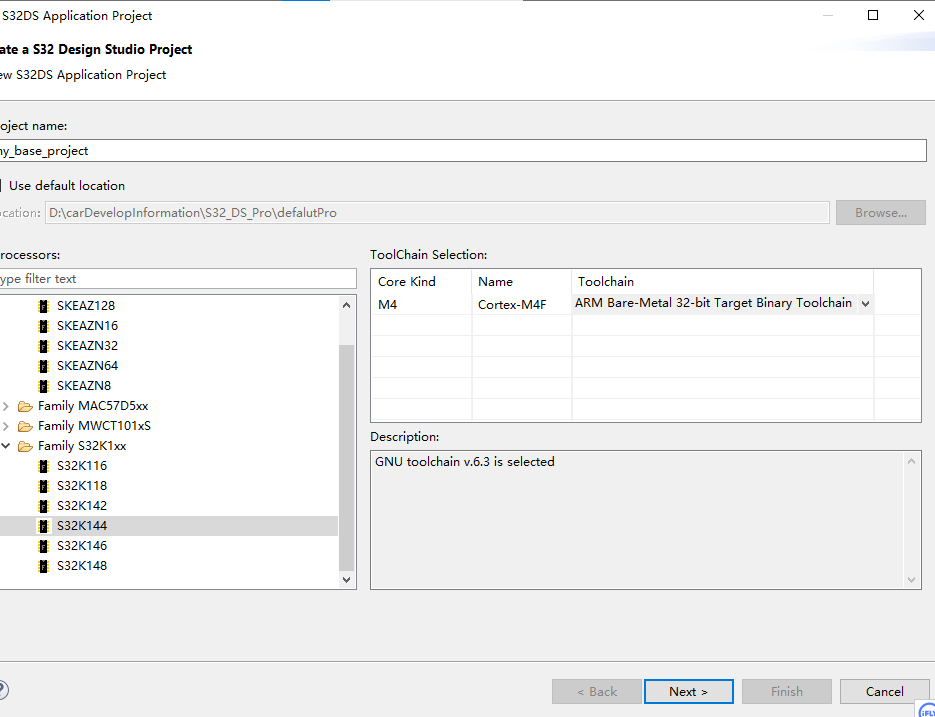Click the Family MWCT101xS folder icon
This screenshot has width=935, height=717.
pos(25,426)
